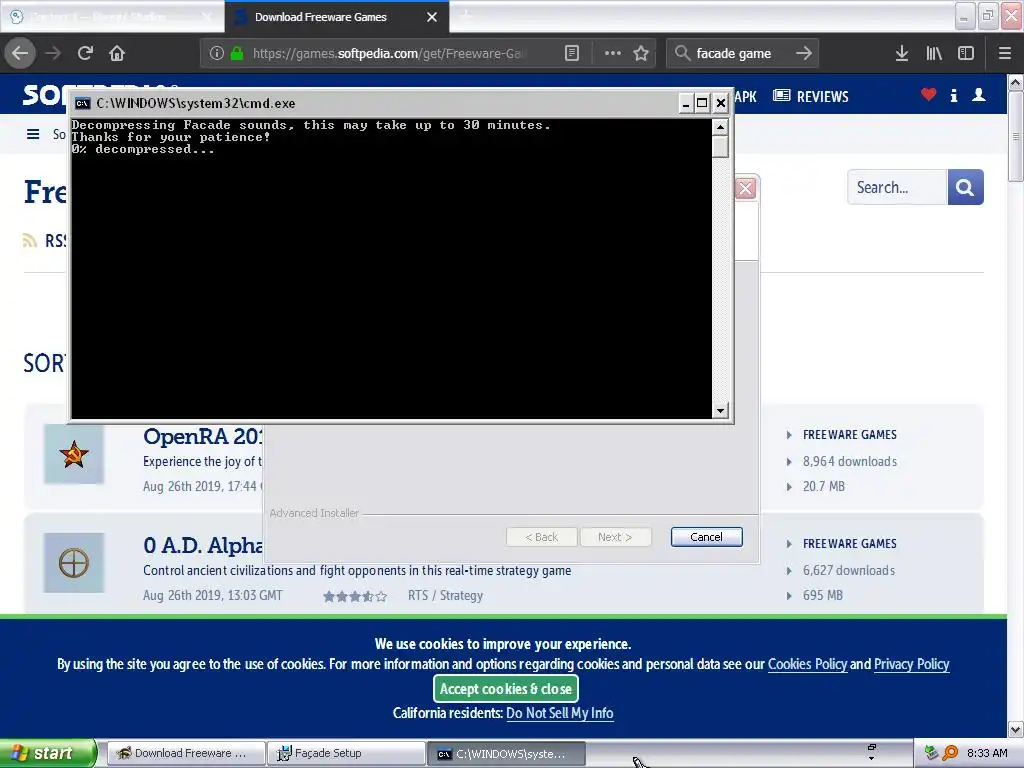
Task: Reload the current Softpedia page
Action: click(85, 53)
